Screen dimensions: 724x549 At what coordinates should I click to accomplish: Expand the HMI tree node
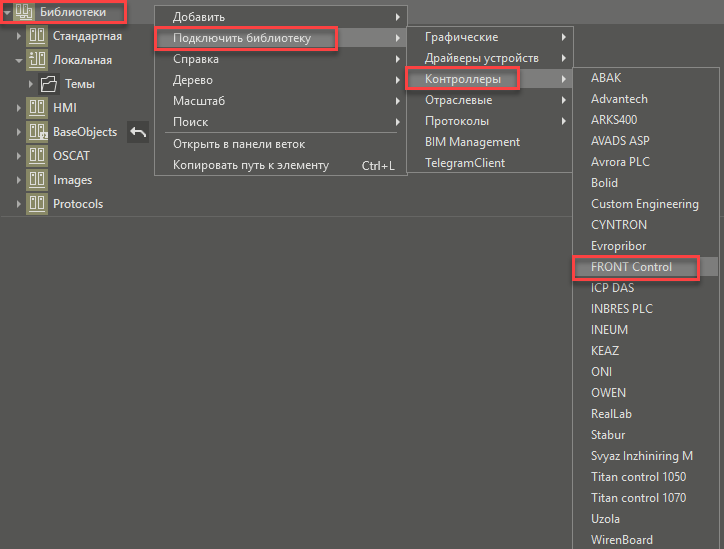pyautogui.click(x=18, y=108)
